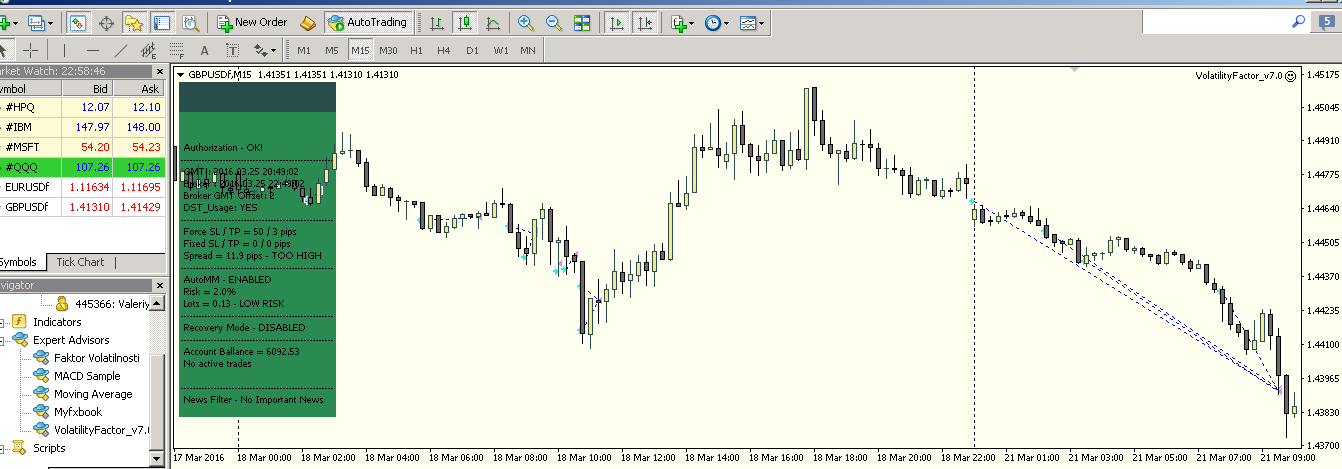Expand the Profiles dropdown arrow
Viewport: 1342px width, 469px height.
[51, 22]
